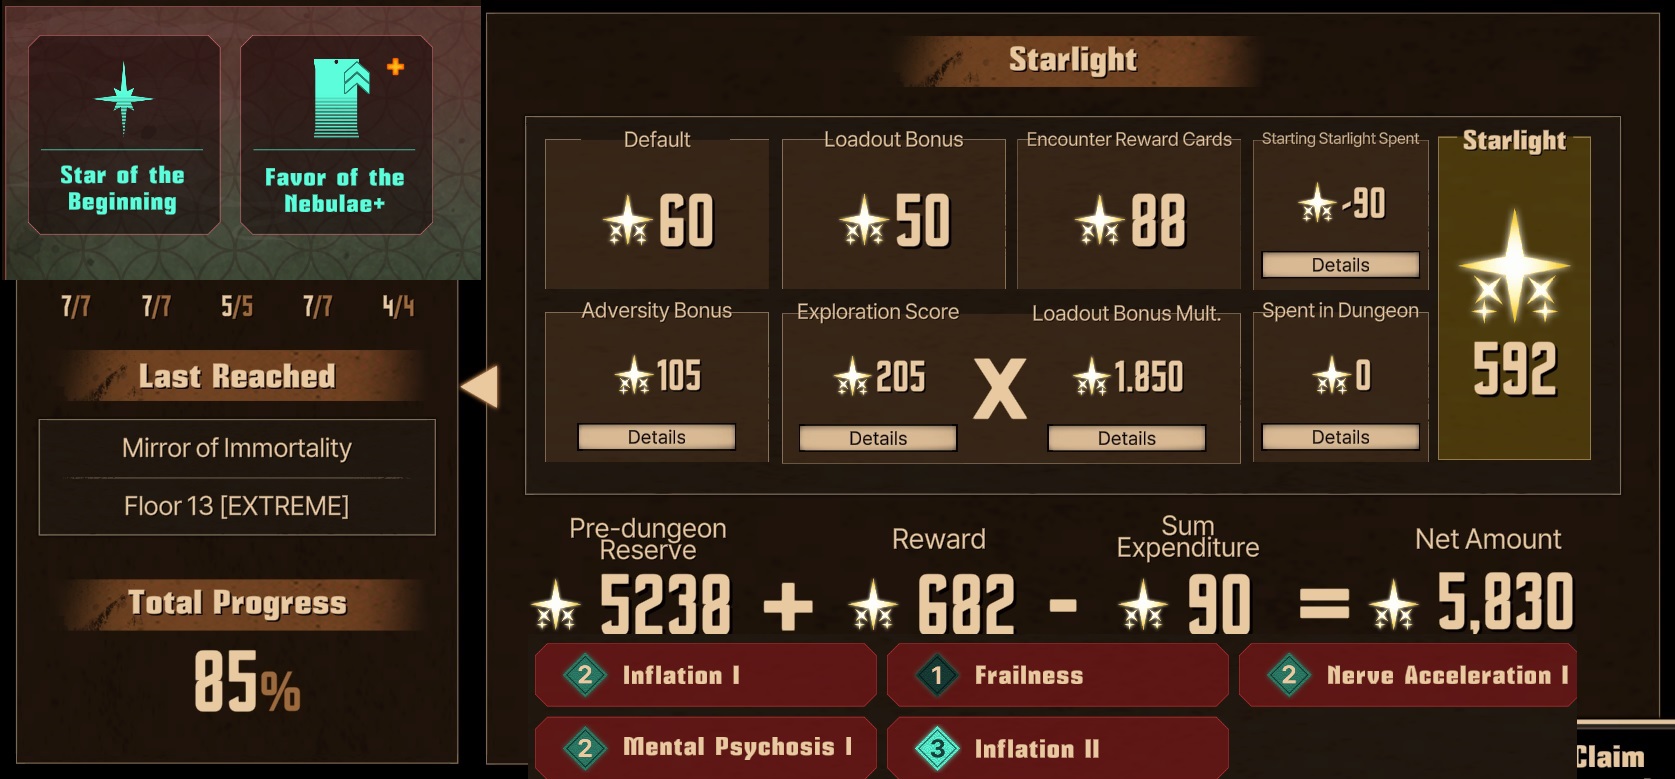This screenshot has height=779, width=1675.
Task: Select the Inflation II adversity tag
Action: coord(1058,747)
